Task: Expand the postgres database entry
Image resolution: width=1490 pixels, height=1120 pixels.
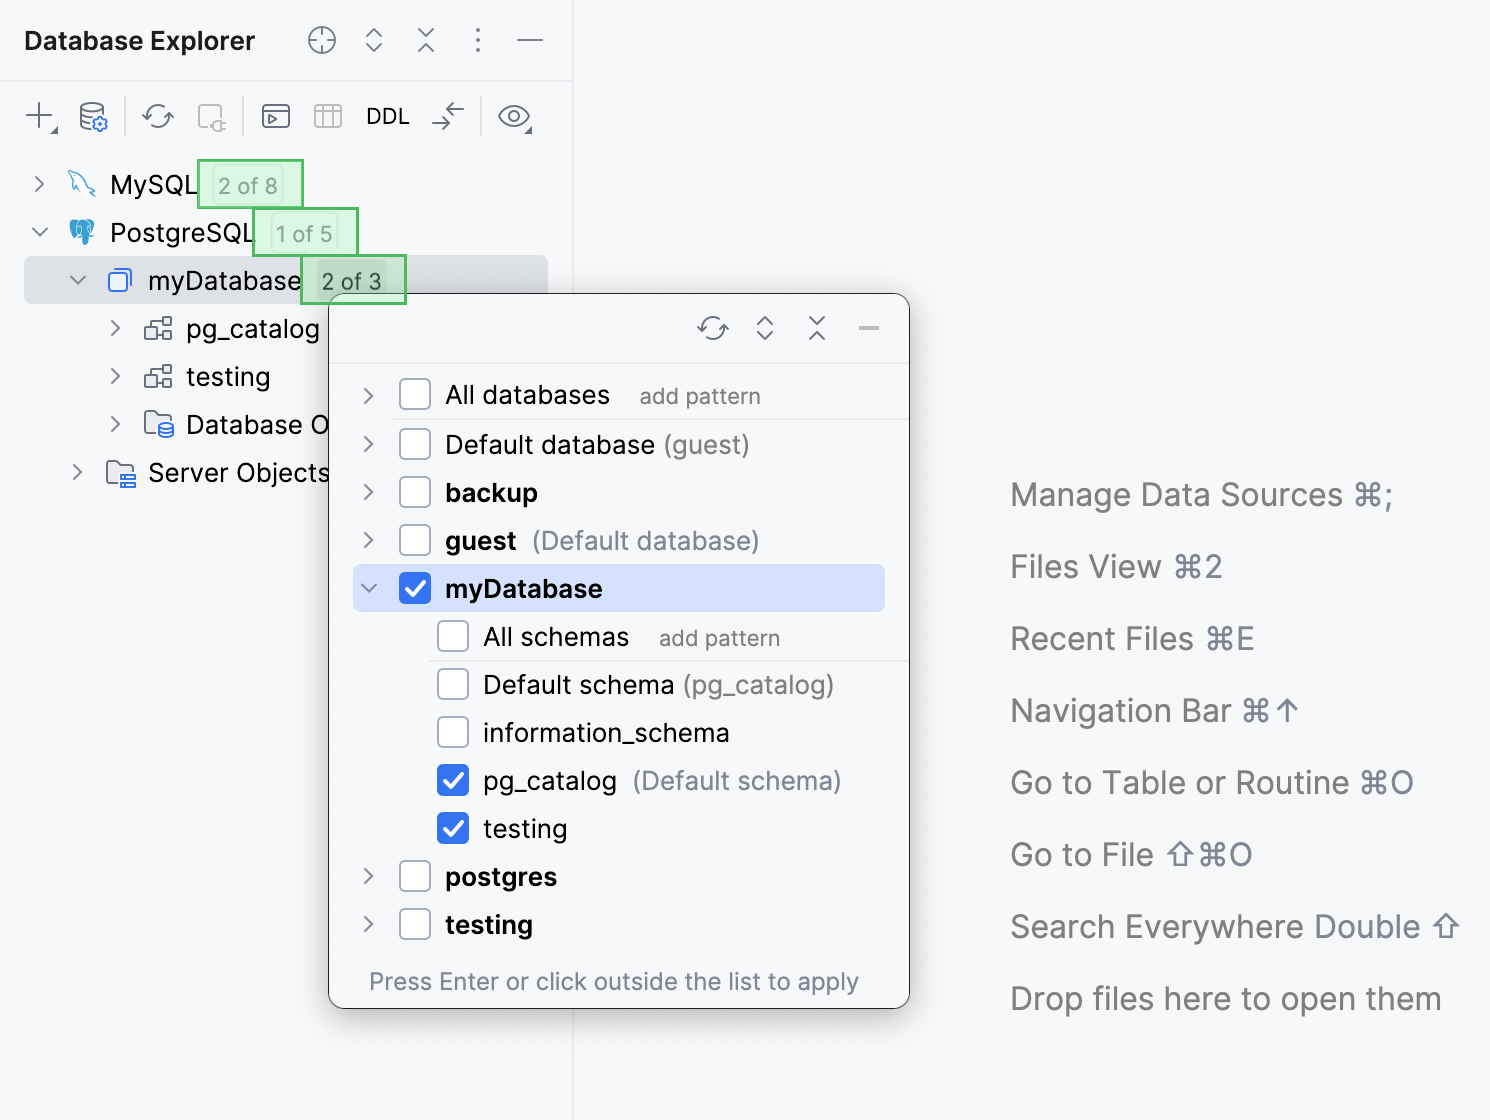Action: (x=369, y=876)
